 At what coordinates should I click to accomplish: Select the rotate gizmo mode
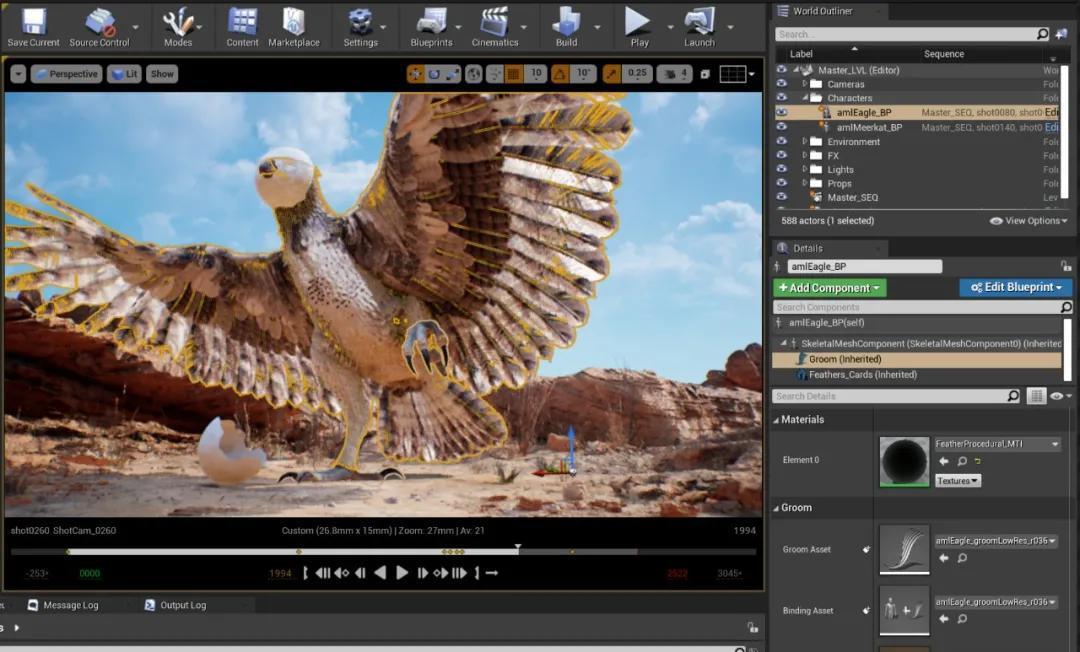pyautogui.click(x=434, y=74)
